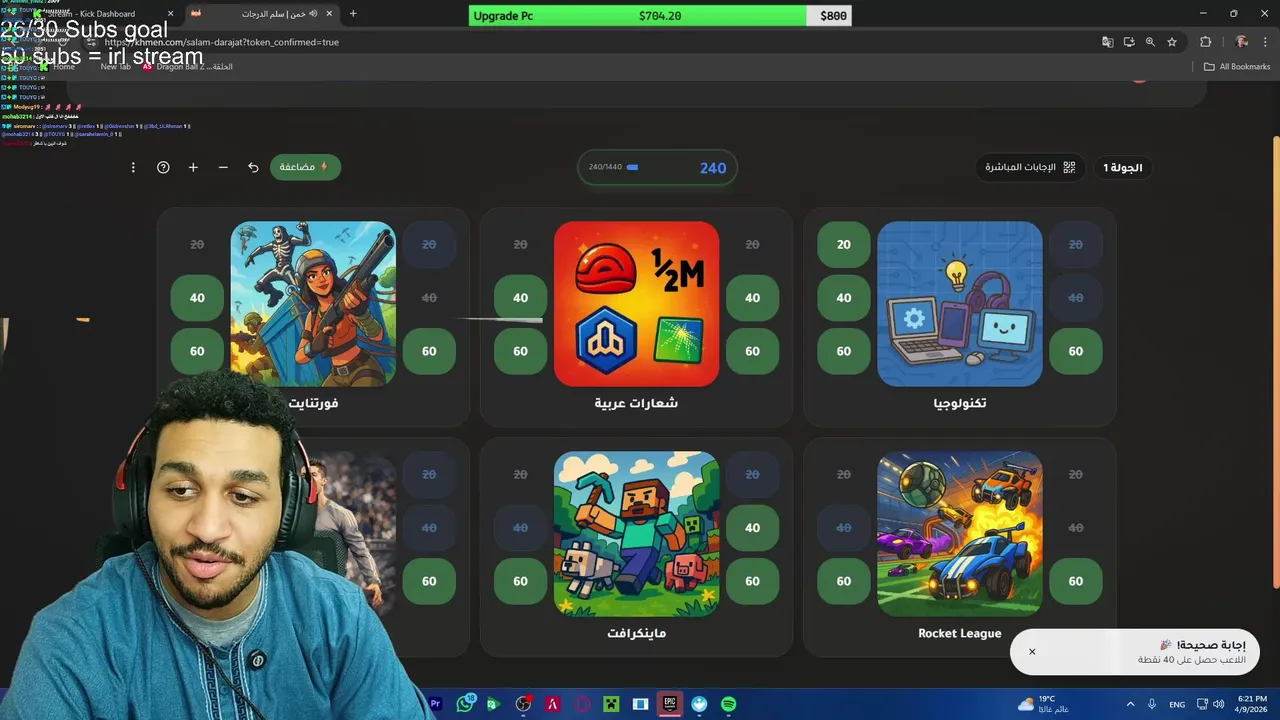Close the Kick Dashboard tab

170,14
